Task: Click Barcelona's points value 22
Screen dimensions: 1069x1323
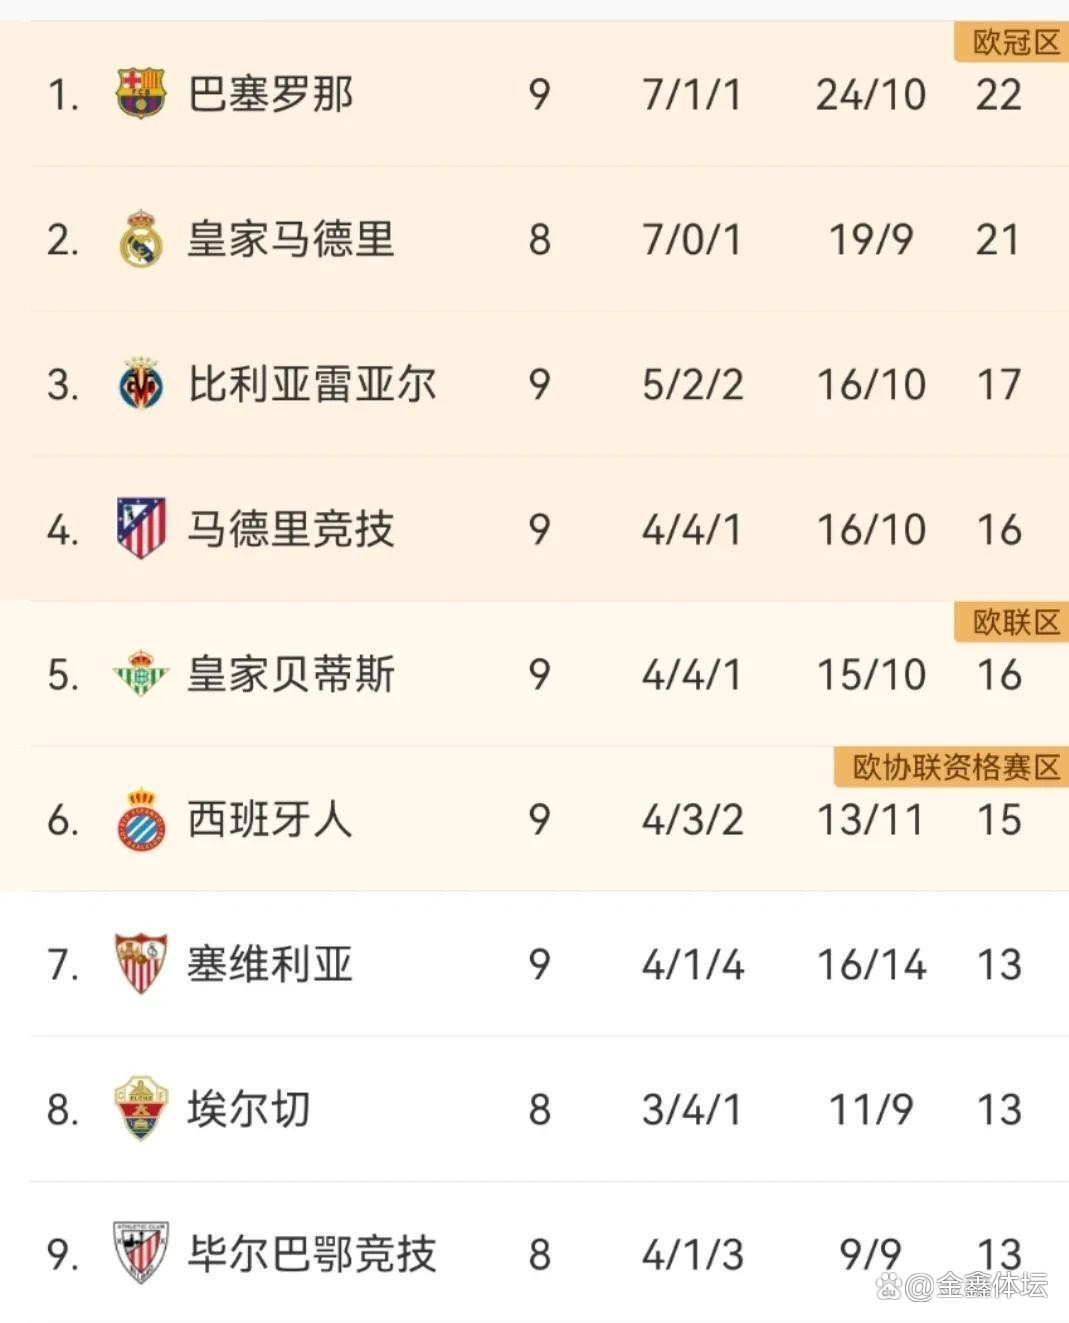Action: coord(998,94)
